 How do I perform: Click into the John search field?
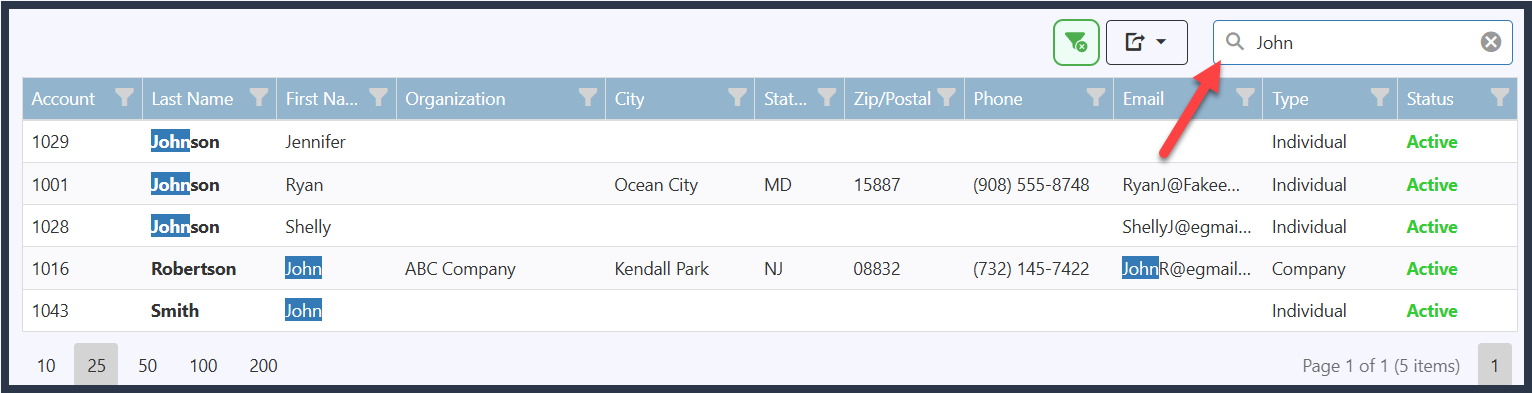(x=1362, y=43)
